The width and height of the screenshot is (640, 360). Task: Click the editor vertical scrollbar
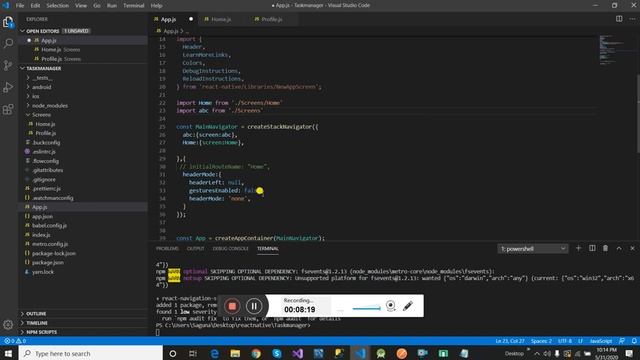tap(638, 114)
